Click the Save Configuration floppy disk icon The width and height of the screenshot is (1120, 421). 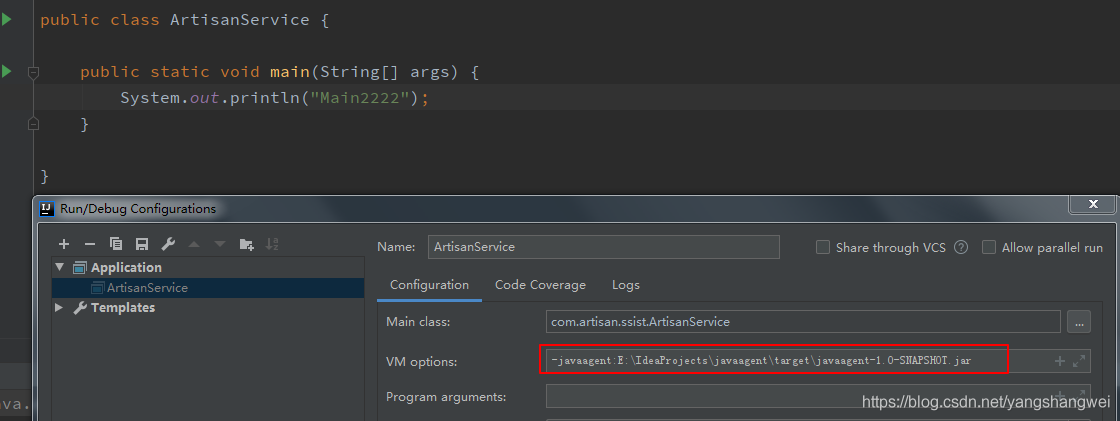[x=142, y=244]
